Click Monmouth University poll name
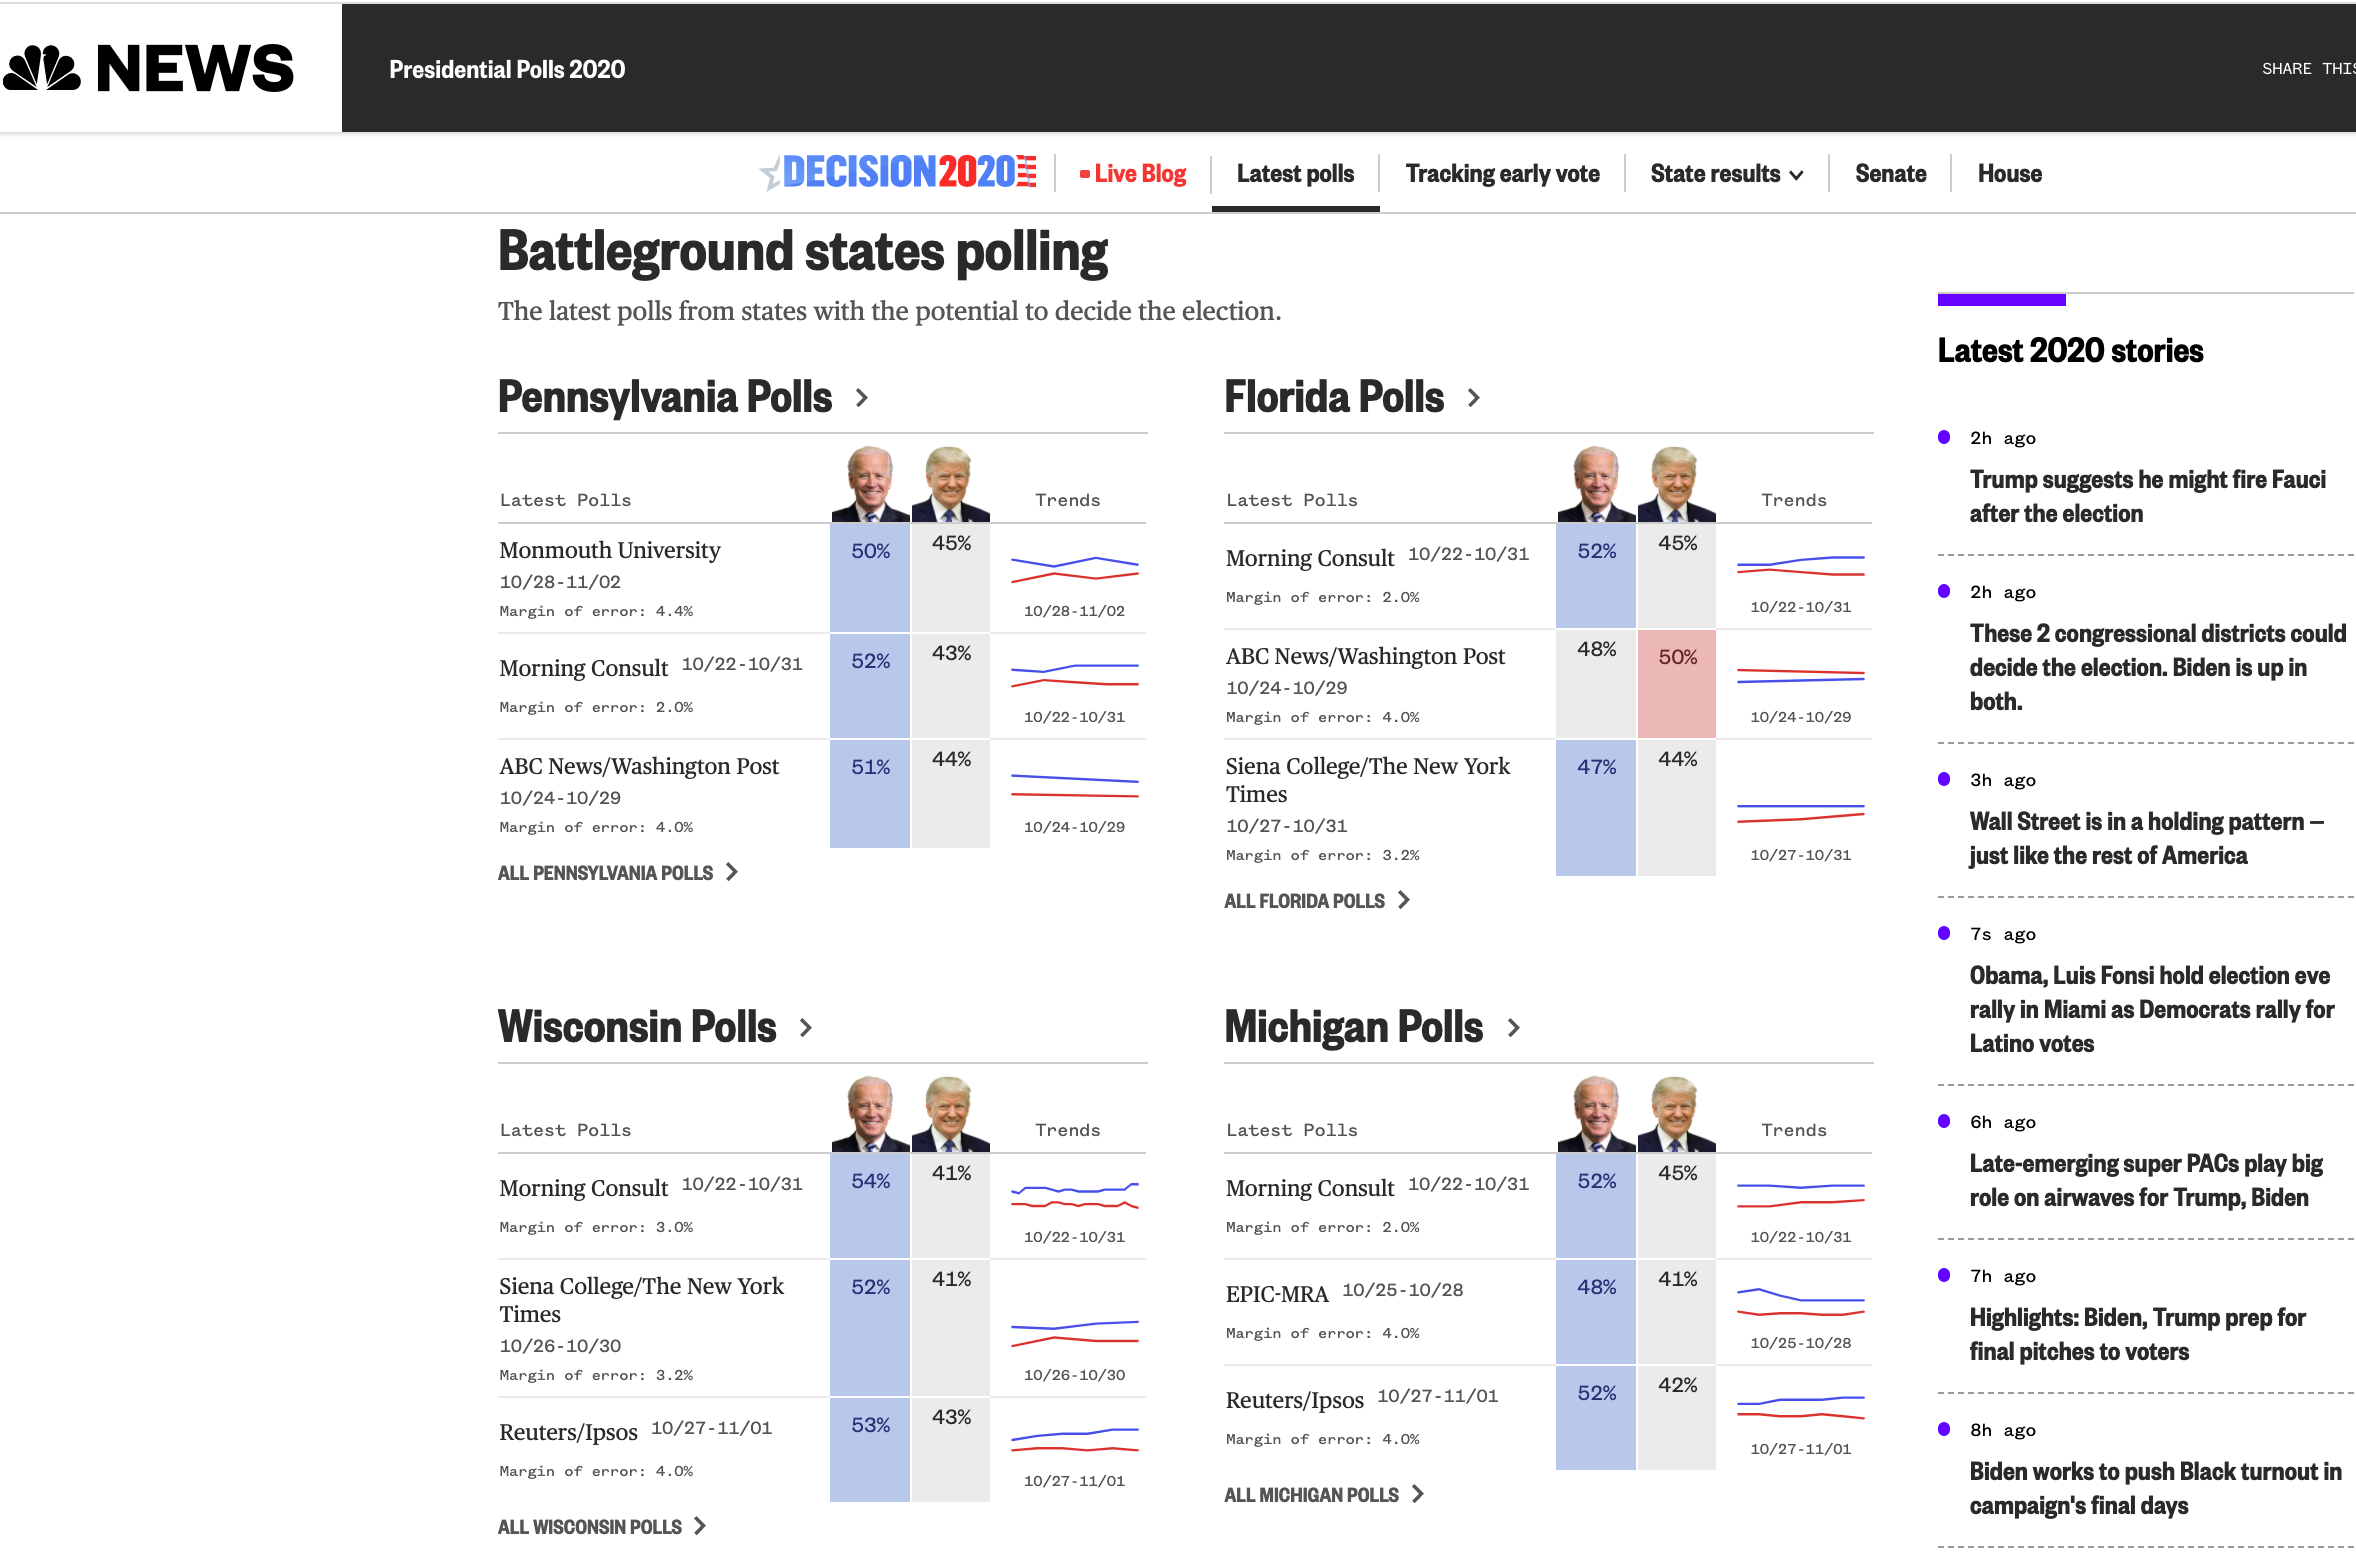2356x1560 pixels. click(609, 551)
